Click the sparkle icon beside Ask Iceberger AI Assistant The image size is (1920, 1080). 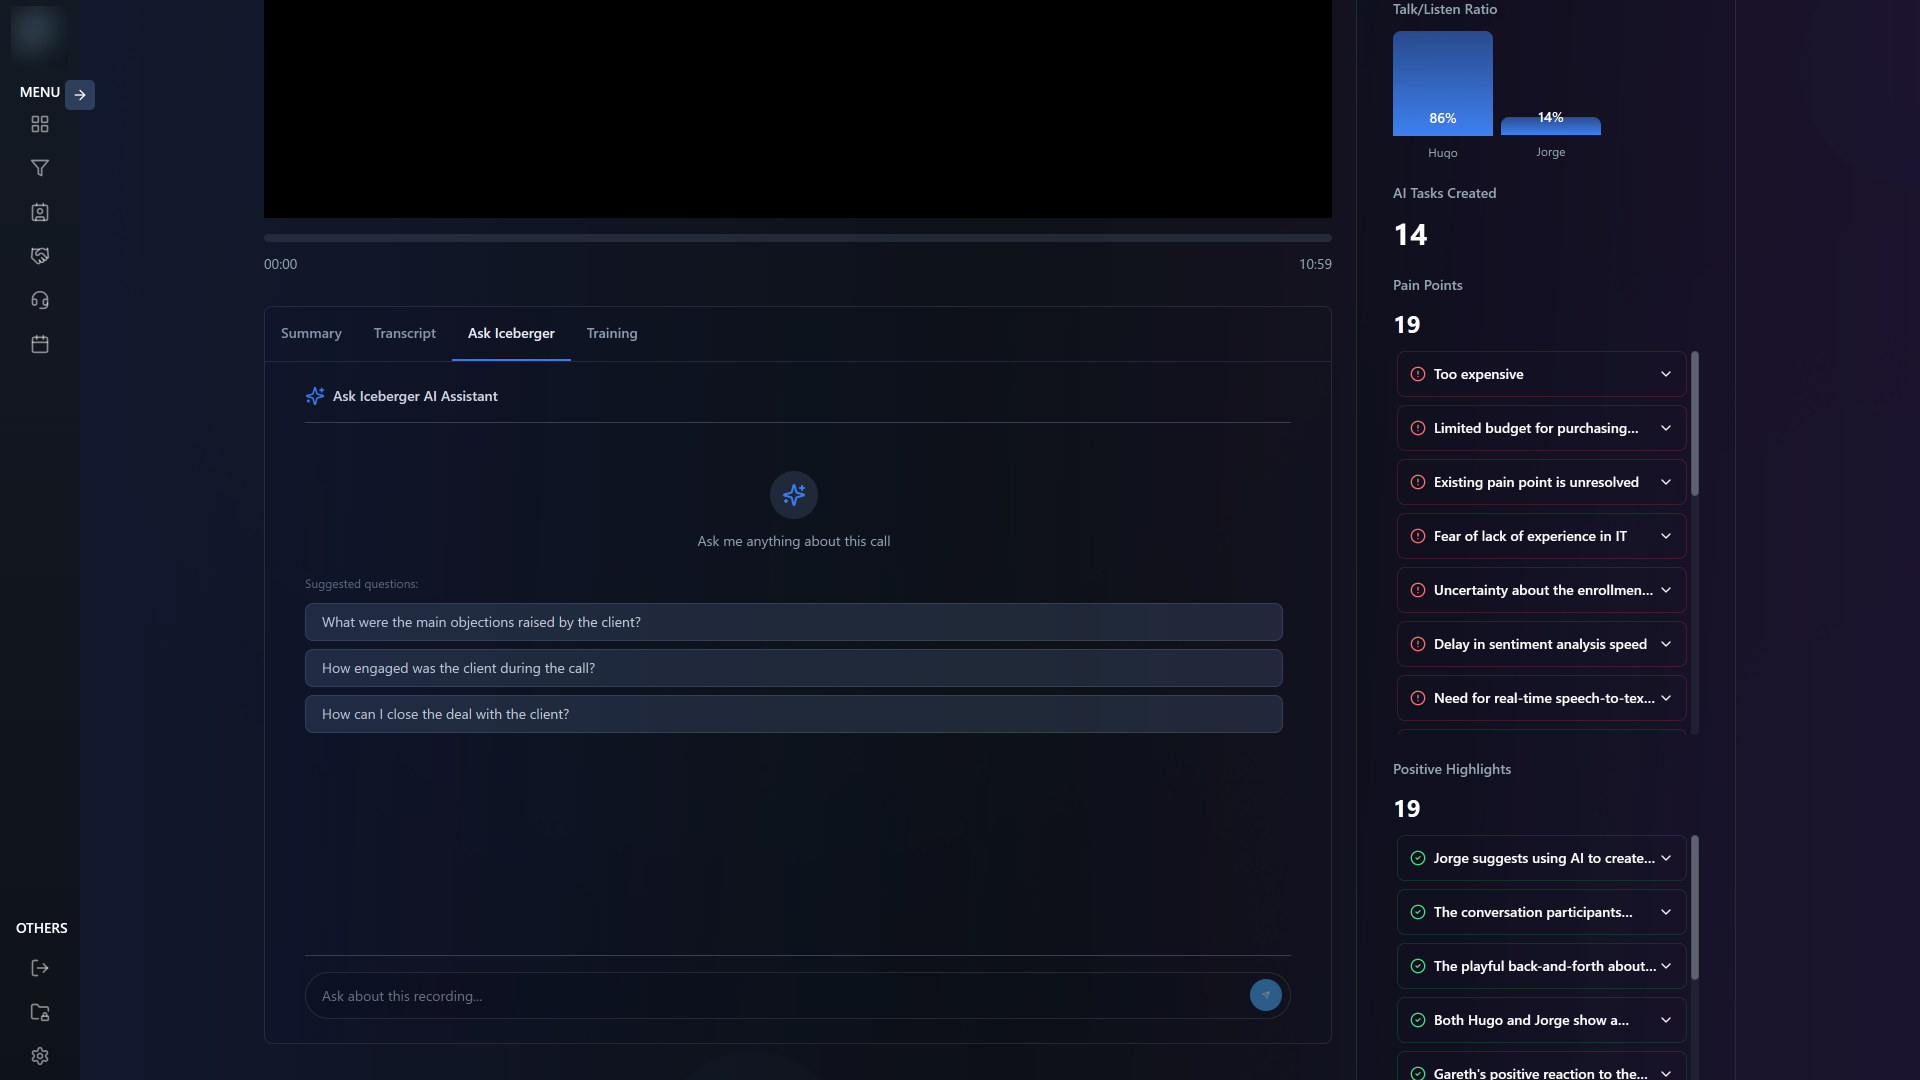[315, 396]
